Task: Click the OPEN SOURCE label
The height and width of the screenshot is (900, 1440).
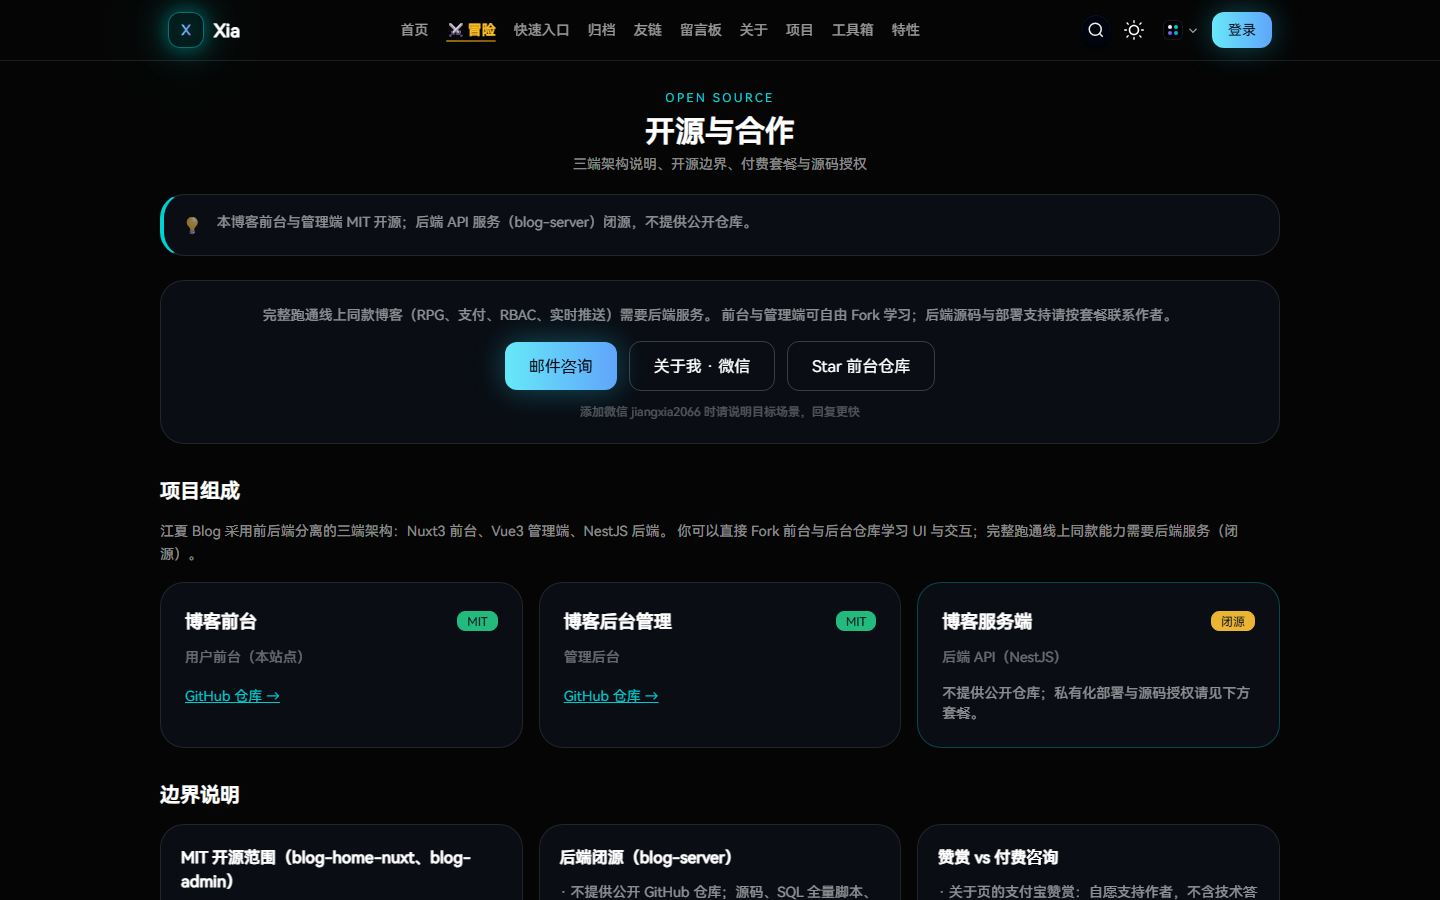Action: tap(720, 98)
